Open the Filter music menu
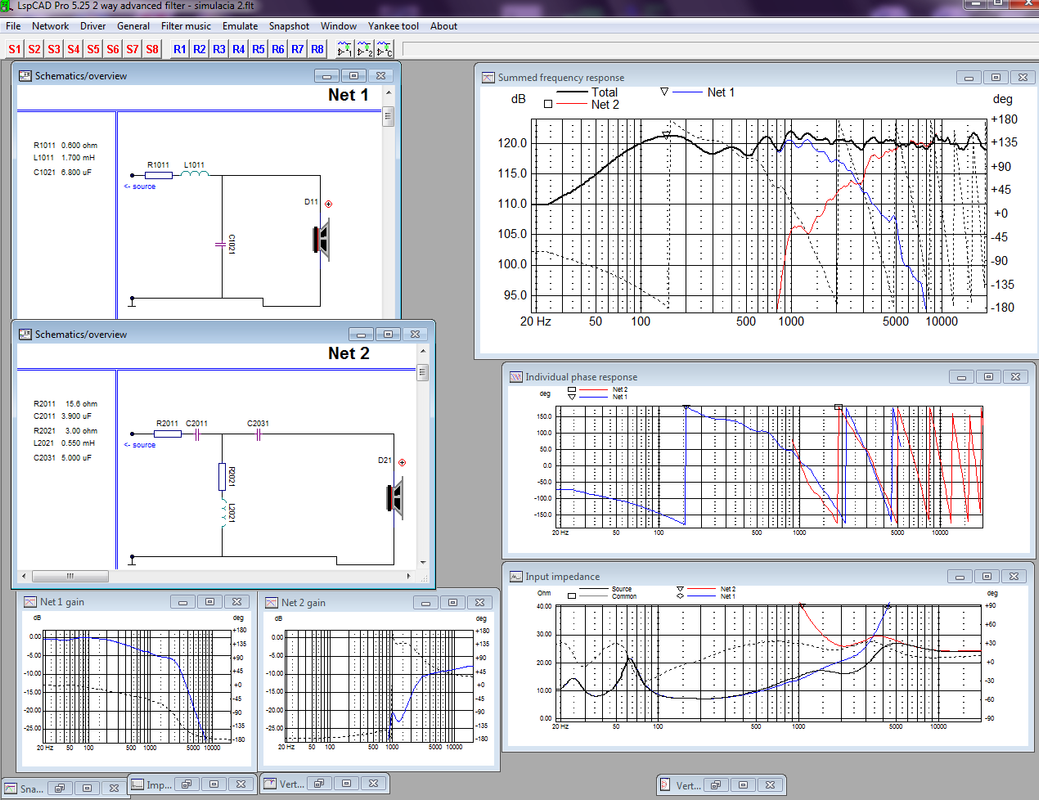 [186, 26]
